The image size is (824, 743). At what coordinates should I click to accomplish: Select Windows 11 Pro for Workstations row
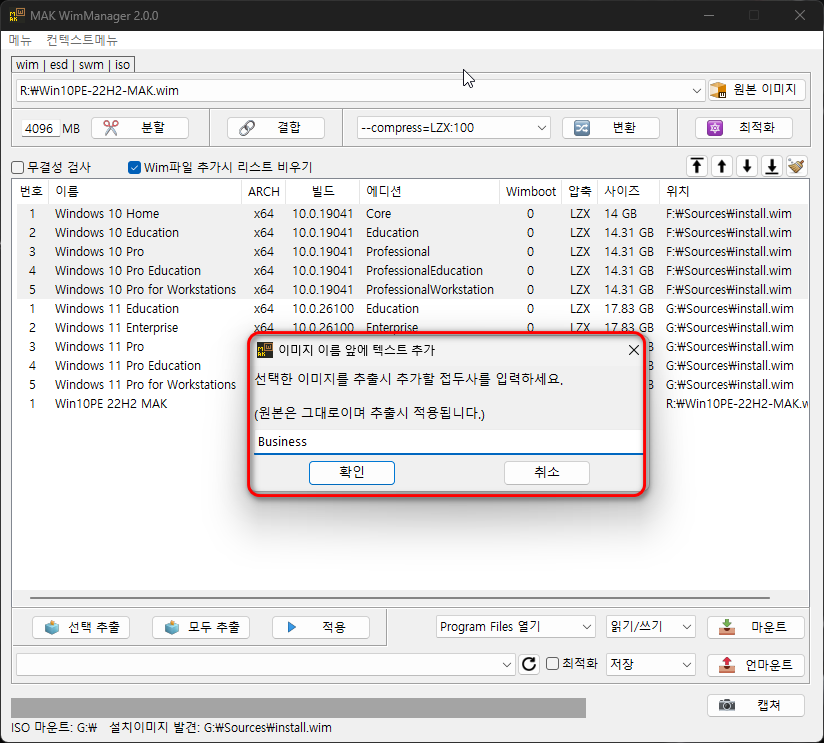click(x=131, y=385)
